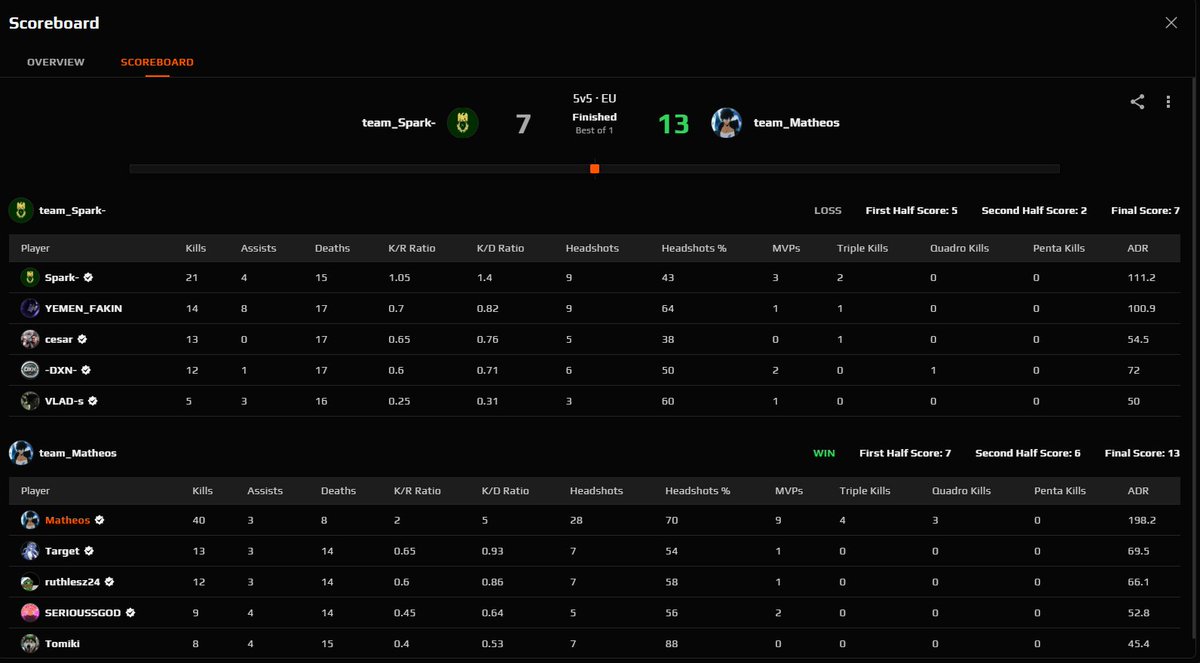
Task: Click the 'Best of 1' label
Action: coord(594,131)
